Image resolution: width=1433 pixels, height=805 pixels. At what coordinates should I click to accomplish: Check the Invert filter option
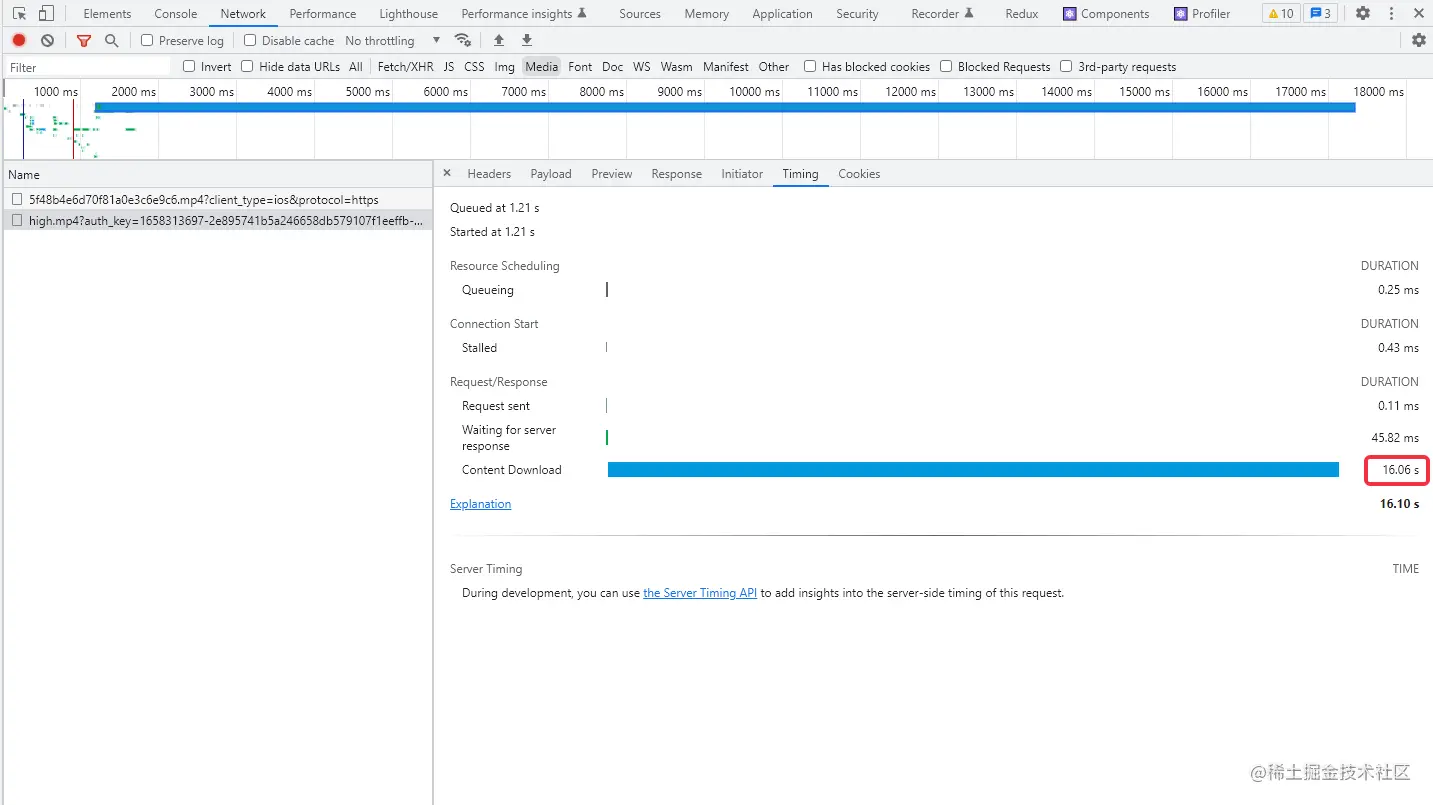pyautogui.click(x=189, y=66)
